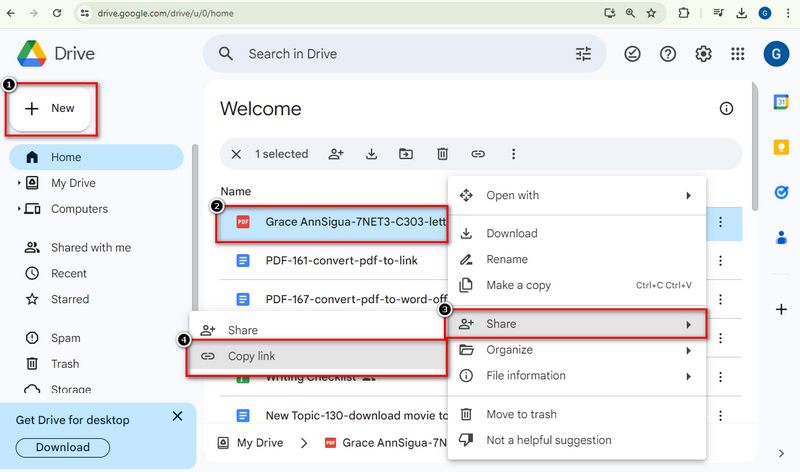Open browser downloads icon
Screen dimensions: 800x472
click(x=741, y=13)
